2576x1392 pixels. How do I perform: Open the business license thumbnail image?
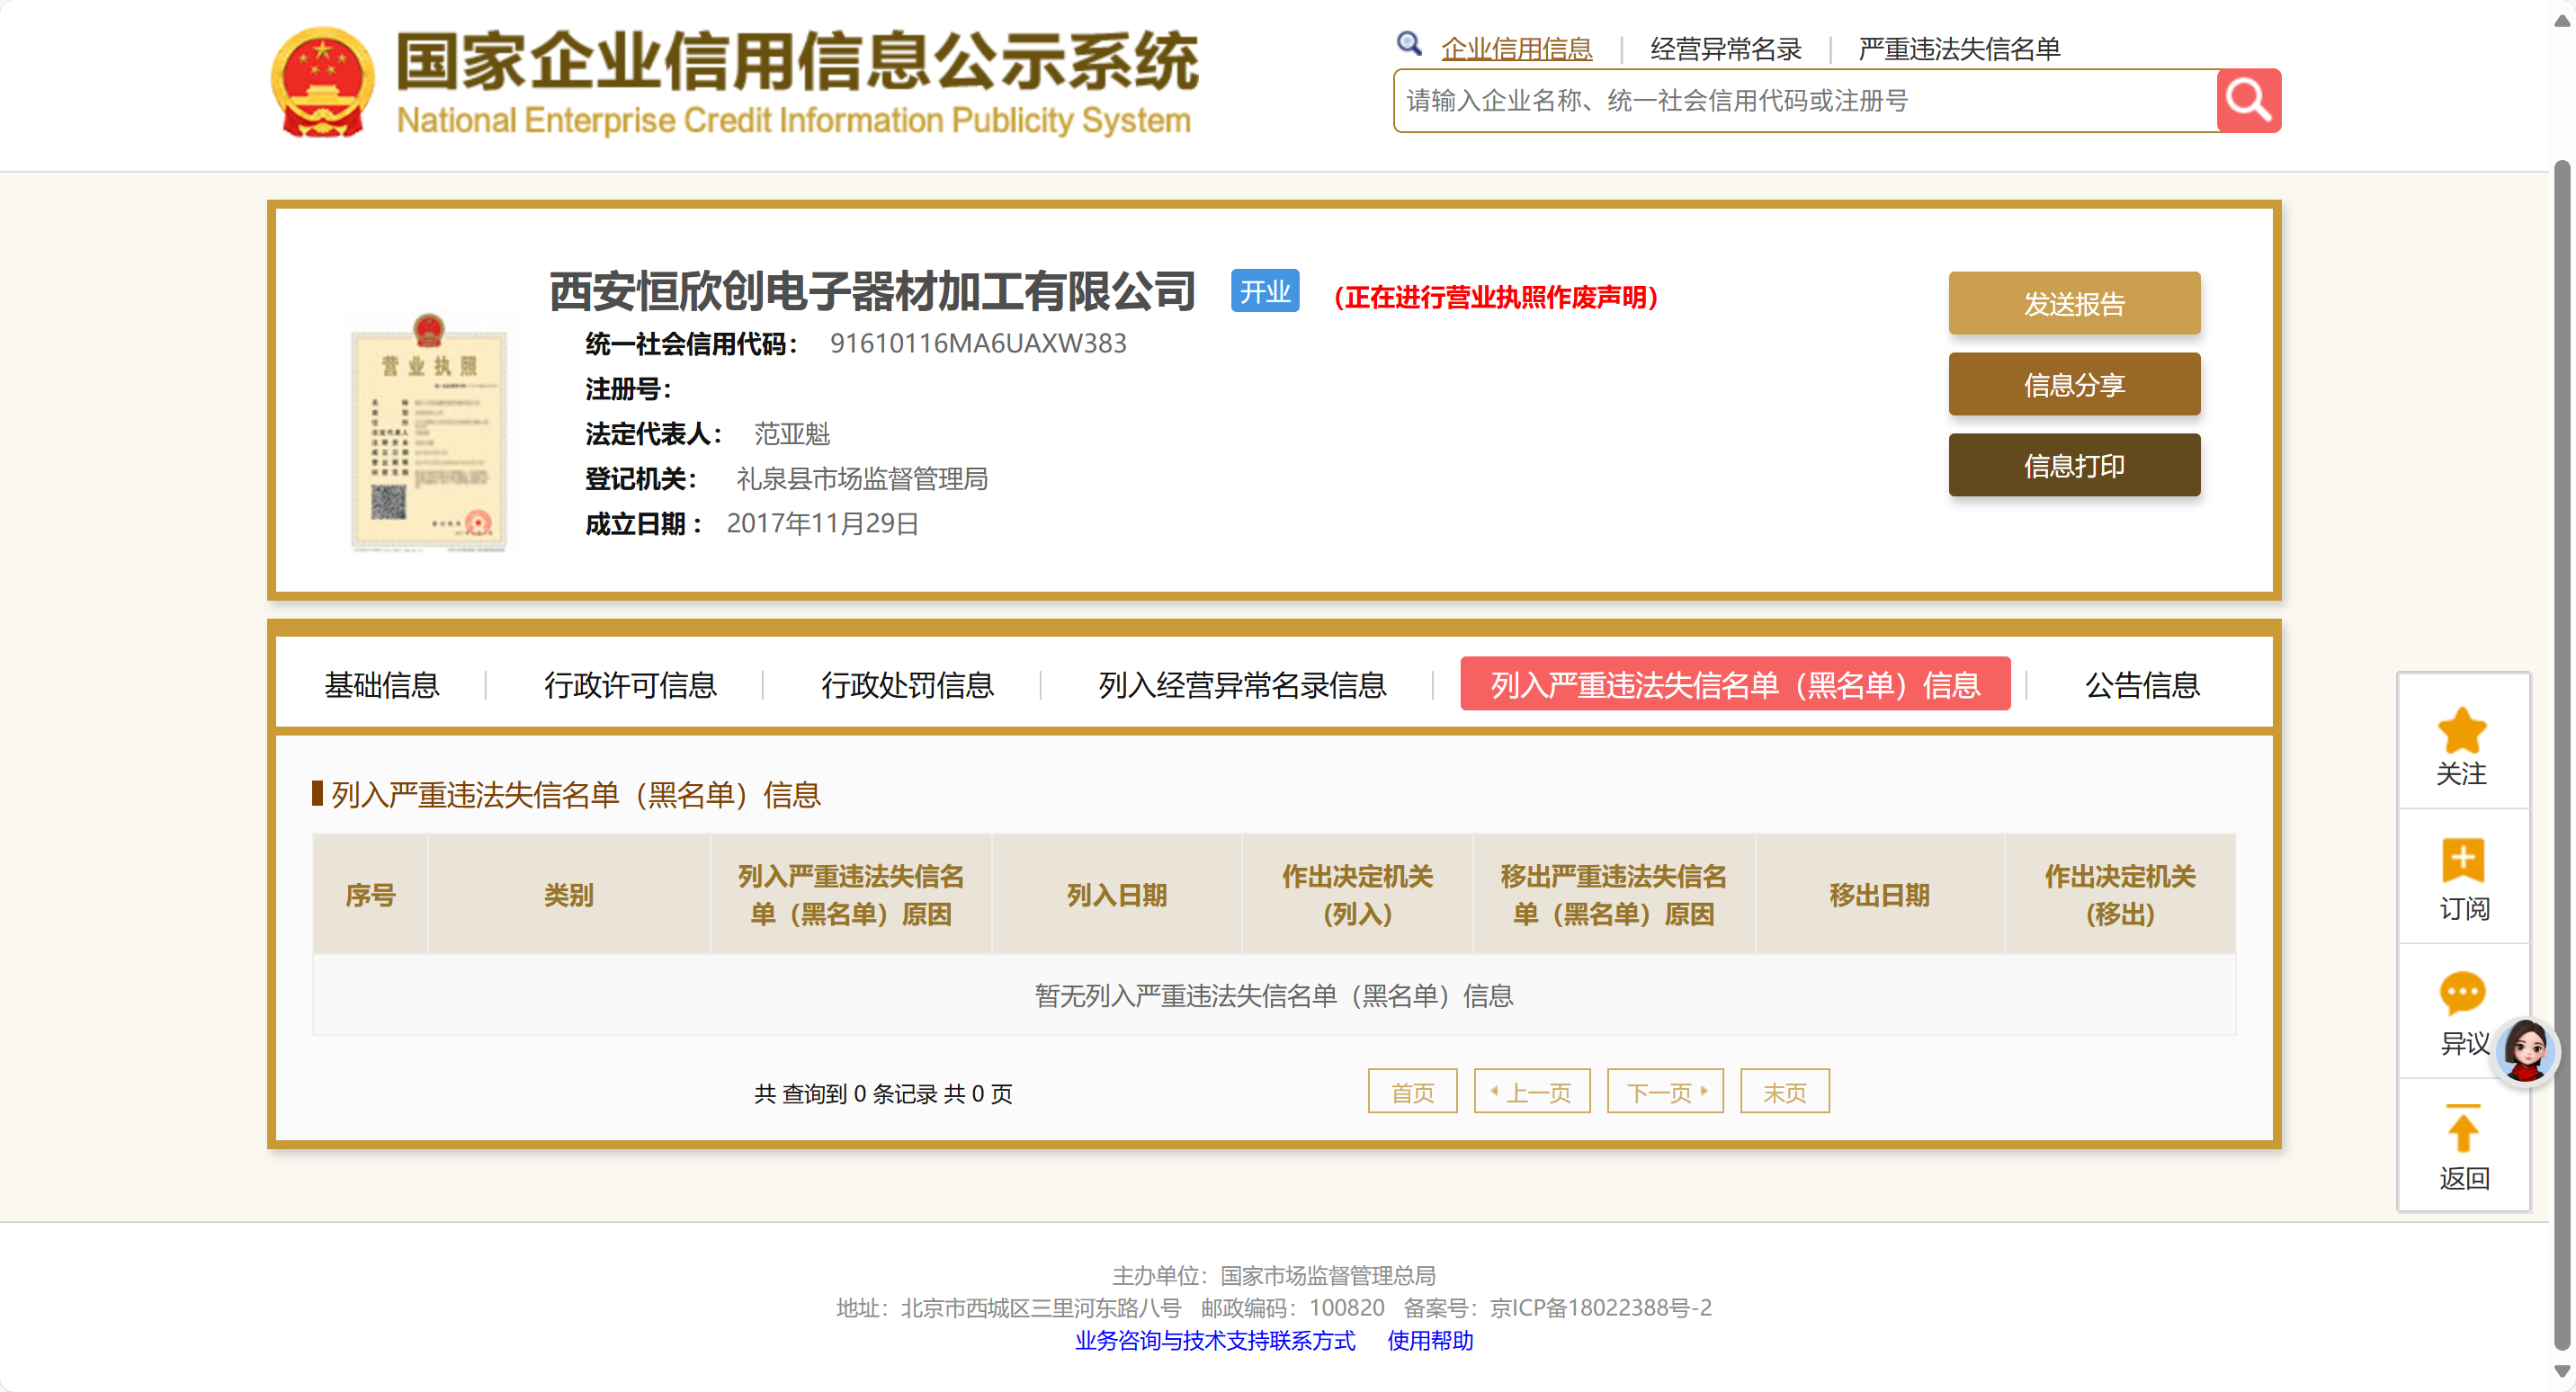428,433
